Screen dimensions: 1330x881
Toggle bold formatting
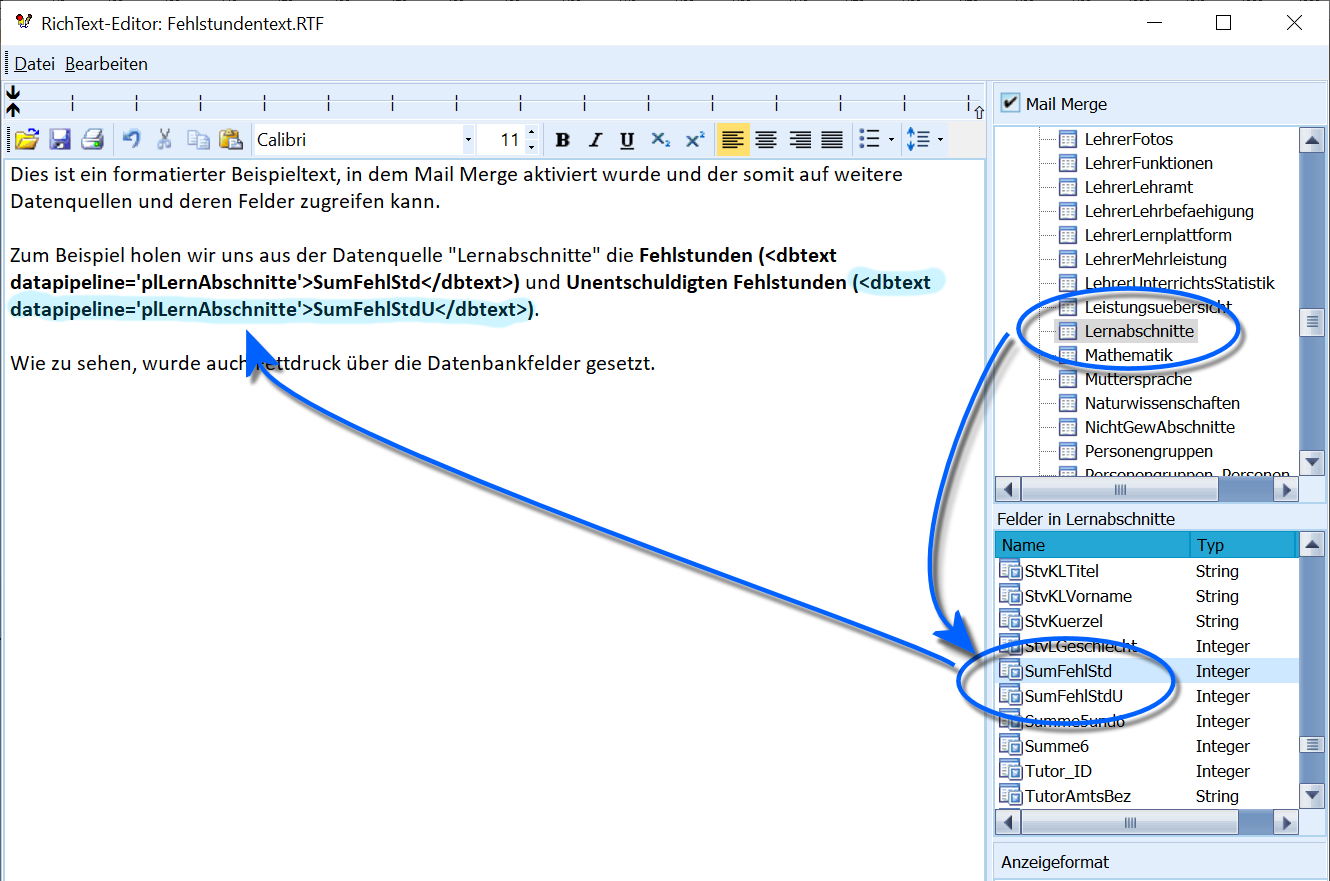[x=563, y=140]
